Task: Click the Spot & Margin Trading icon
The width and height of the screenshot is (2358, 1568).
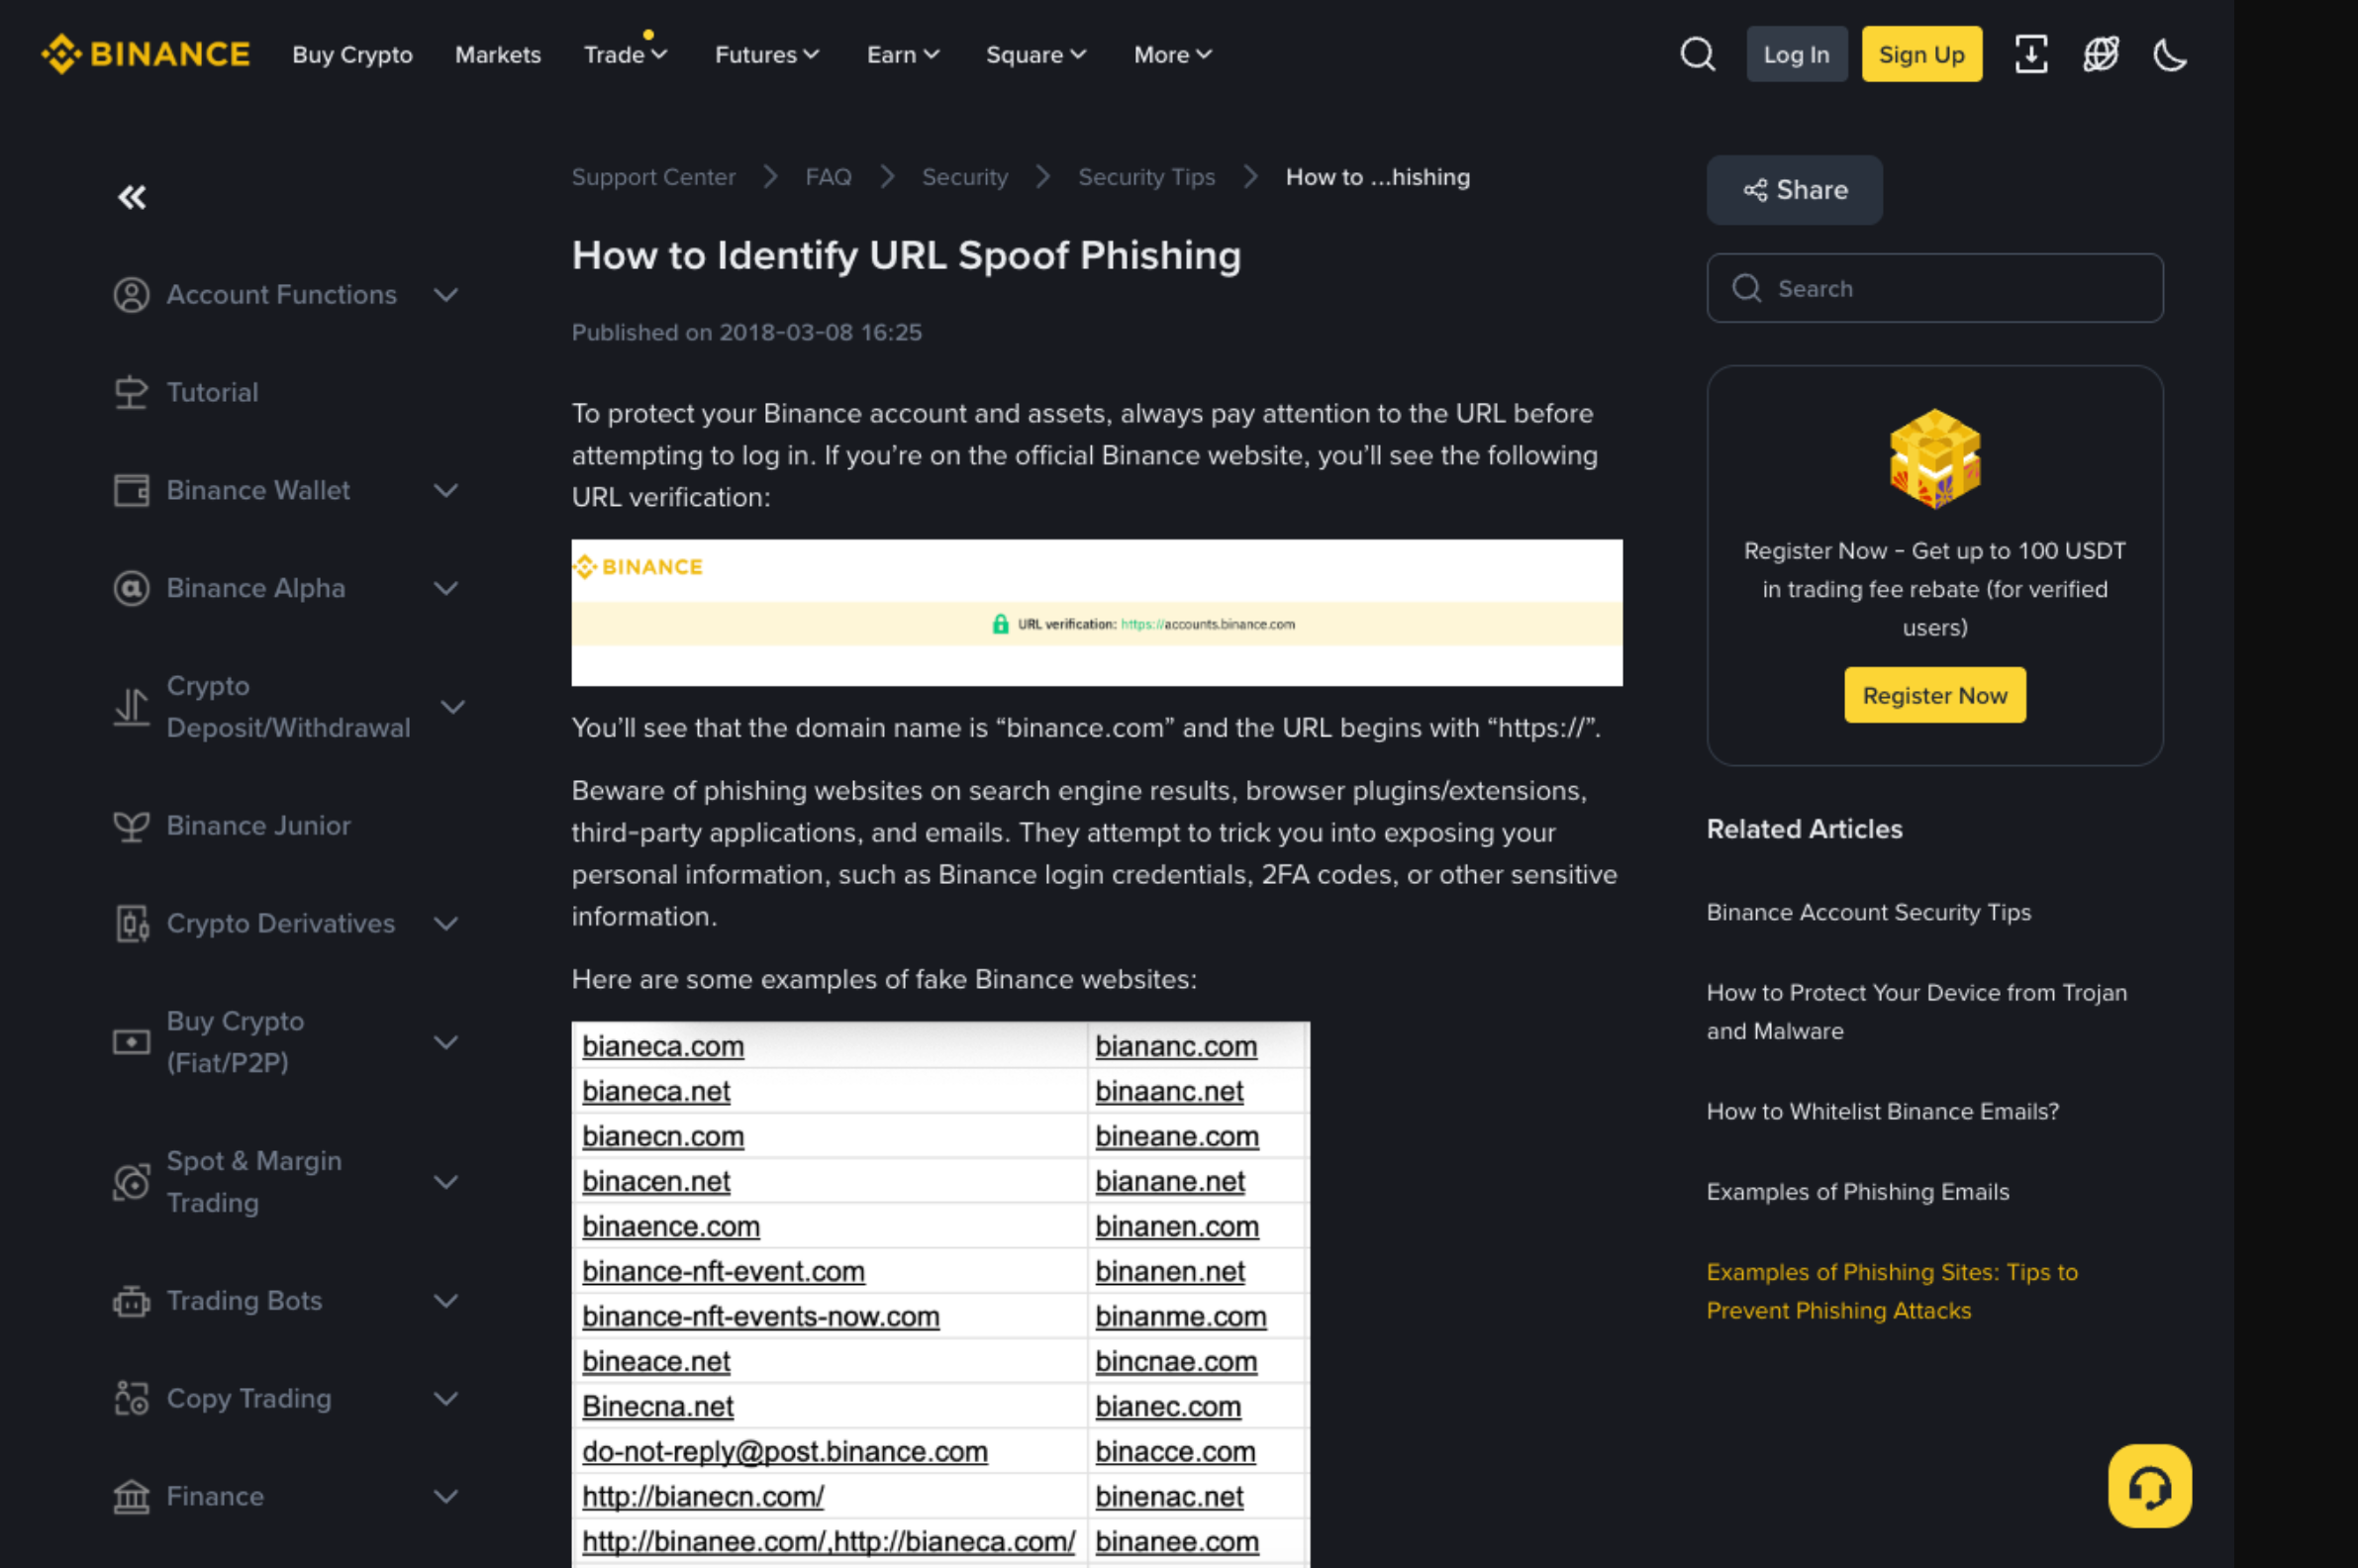Action: click(131, 1182)
